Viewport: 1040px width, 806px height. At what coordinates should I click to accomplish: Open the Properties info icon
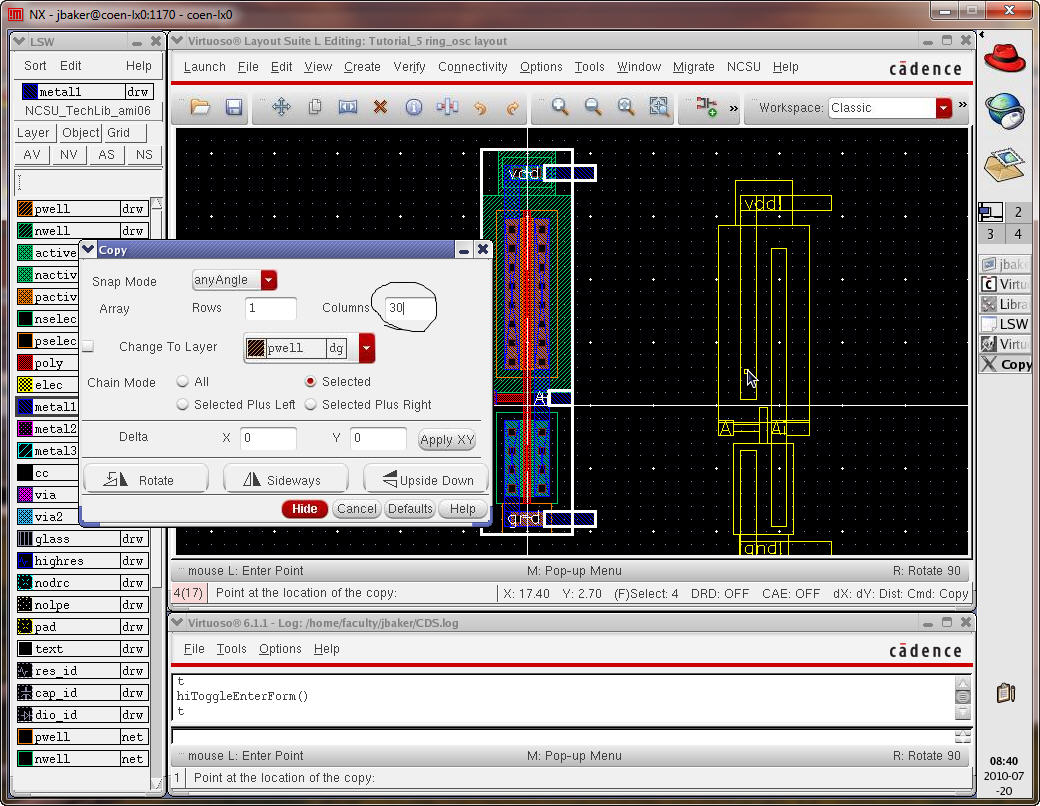[x=413, y=108]
